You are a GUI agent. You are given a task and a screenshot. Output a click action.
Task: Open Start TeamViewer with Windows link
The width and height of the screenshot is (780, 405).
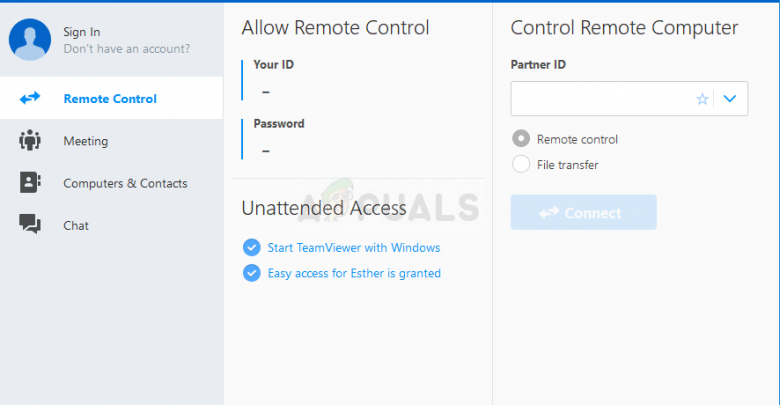pyautogui.click(x=354, y=247)
